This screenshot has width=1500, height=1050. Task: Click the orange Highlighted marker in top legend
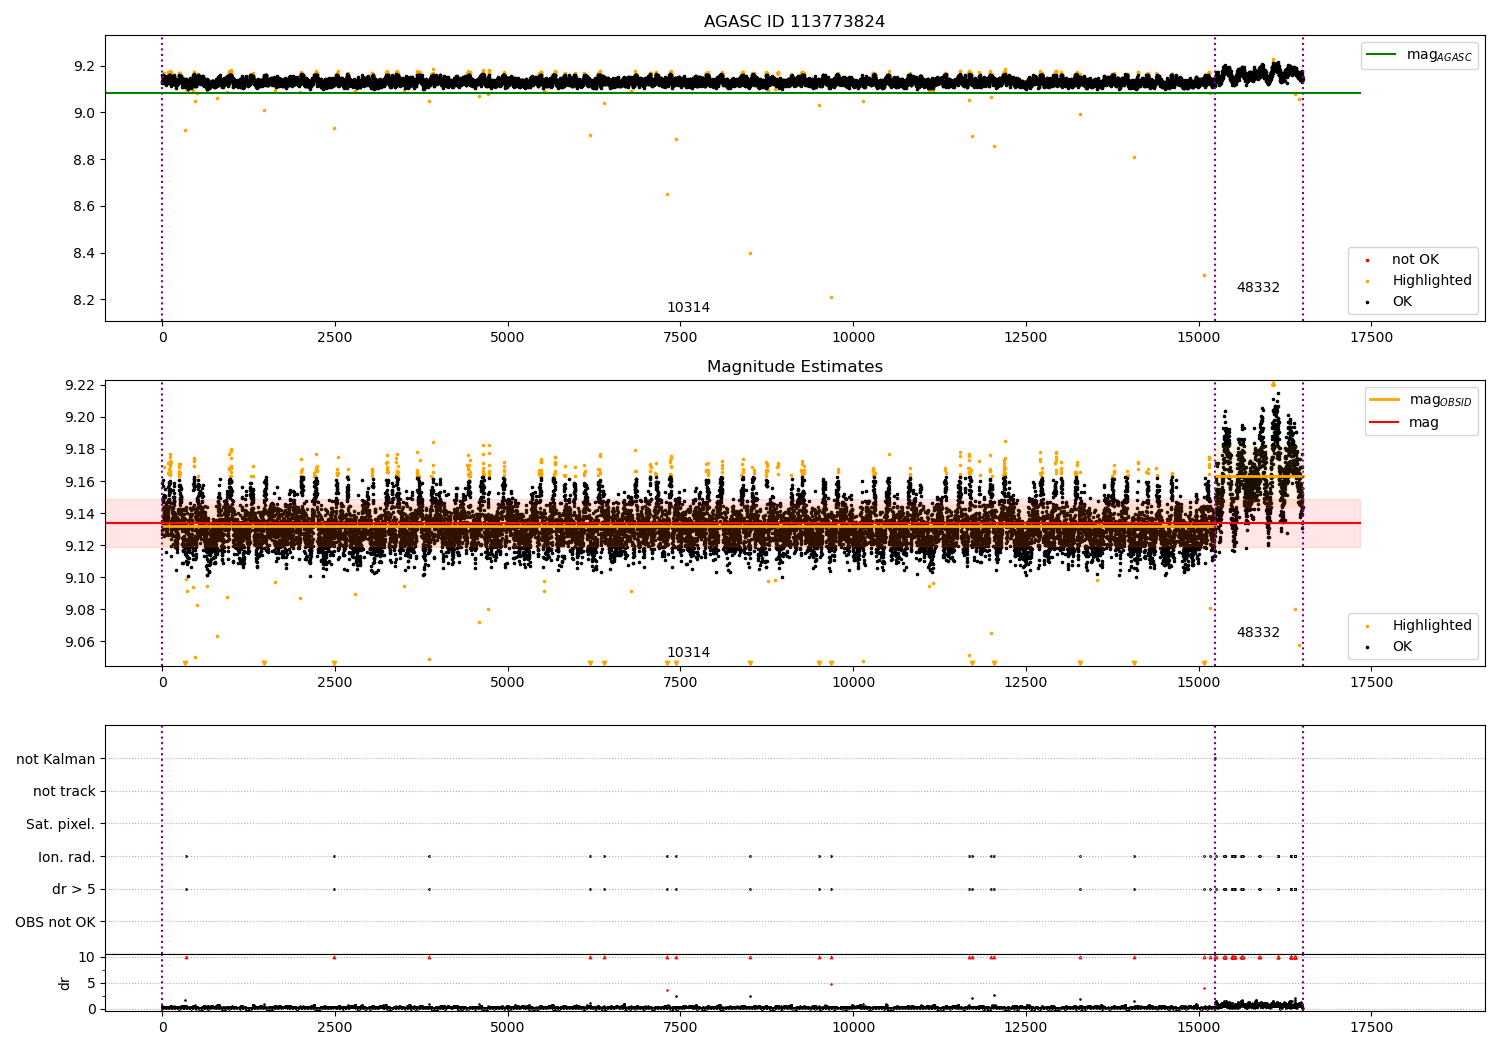click(x=1367, y=281)
